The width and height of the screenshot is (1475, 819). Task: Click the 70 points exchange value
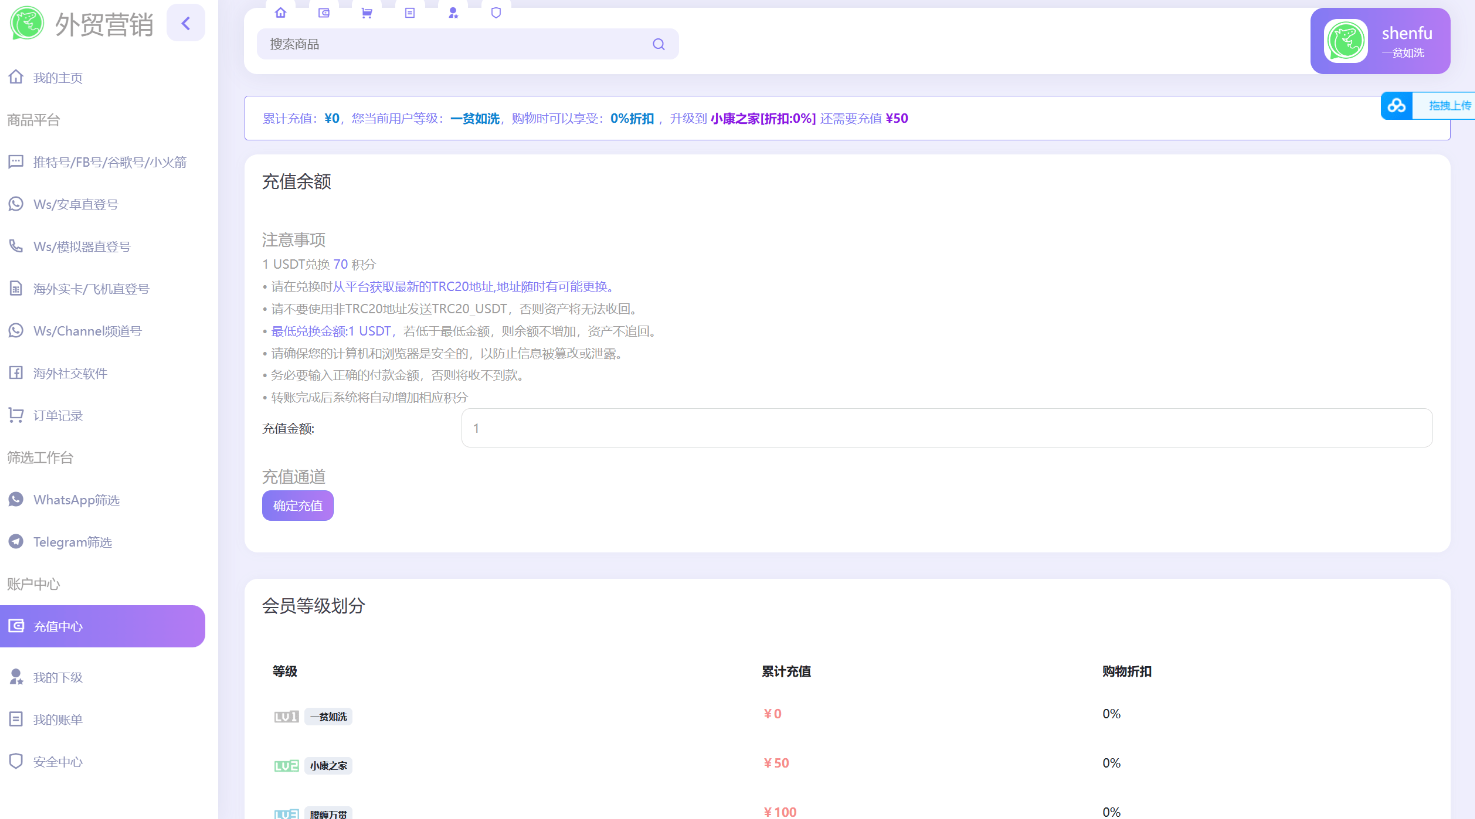(340, 264)
